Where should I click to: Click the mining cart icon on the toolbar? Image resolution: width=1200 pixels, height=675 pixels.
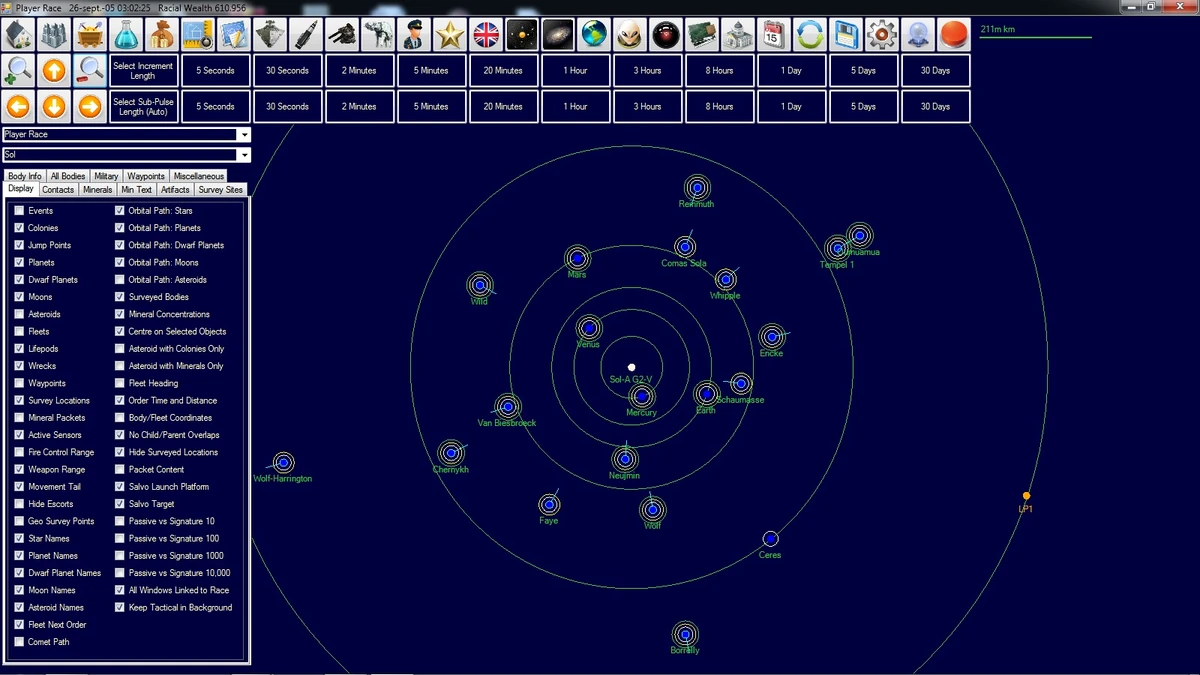[88, 33]
